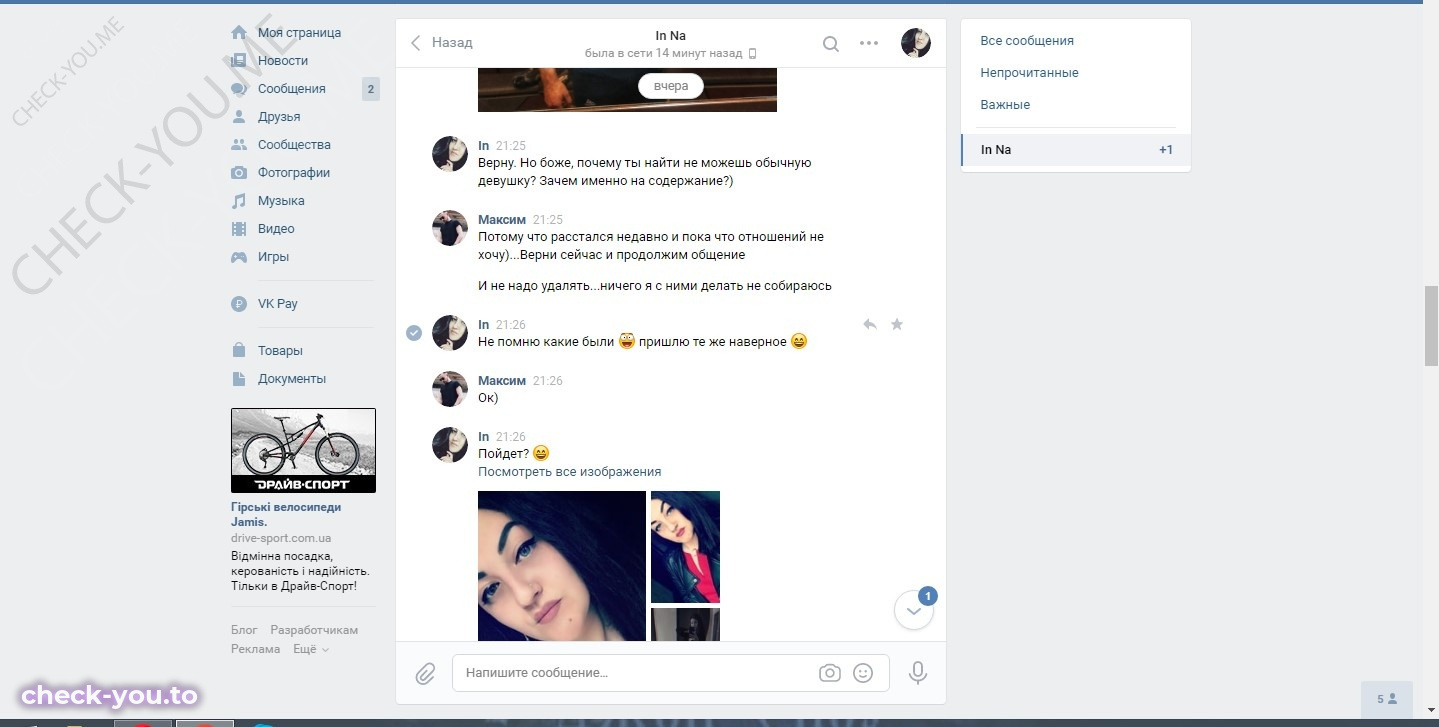Screen dimensions: 1439x727
Task: Click the Видео menu item text
Action: coord(276,229)
